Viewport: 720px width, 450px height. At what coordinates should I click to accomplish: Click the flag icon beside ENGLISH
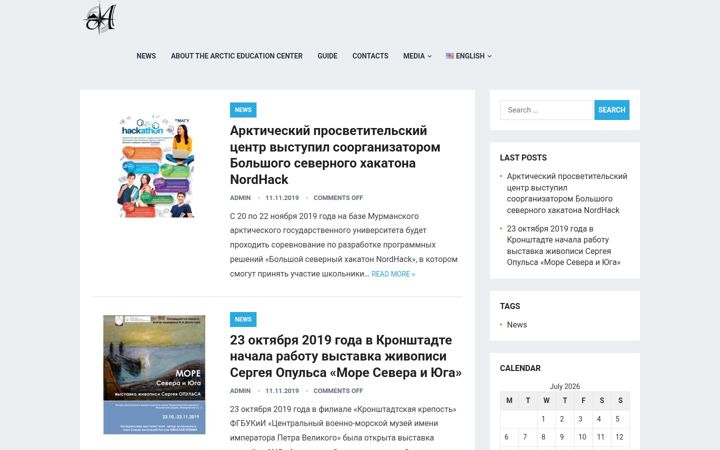pyautogui.click(x=450, y=56)
